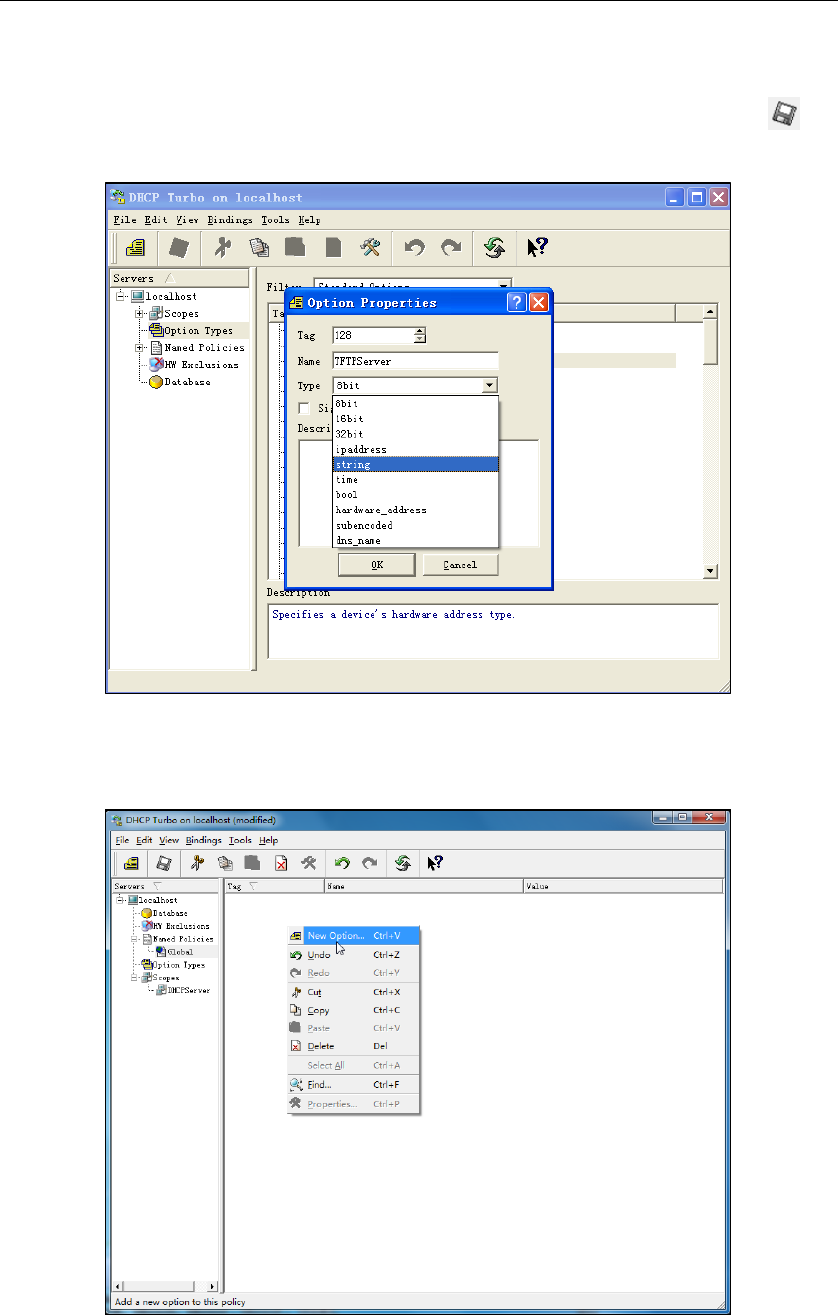Click Delete red-X icon in lower window toolbar
Screen dimensions: 838x1315
click(x=282, y=863)
